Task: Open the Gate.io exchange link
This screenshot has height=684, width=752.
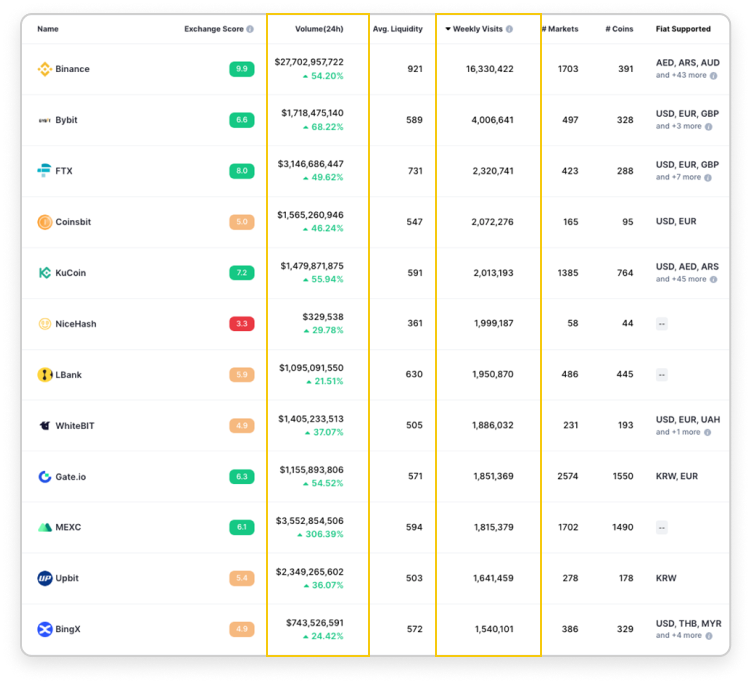Action: pos(70,477)
